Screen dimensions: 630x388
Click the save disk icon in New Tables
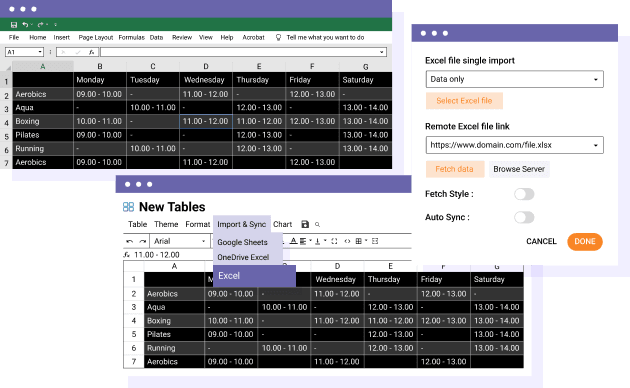click(x=305, y=224)
